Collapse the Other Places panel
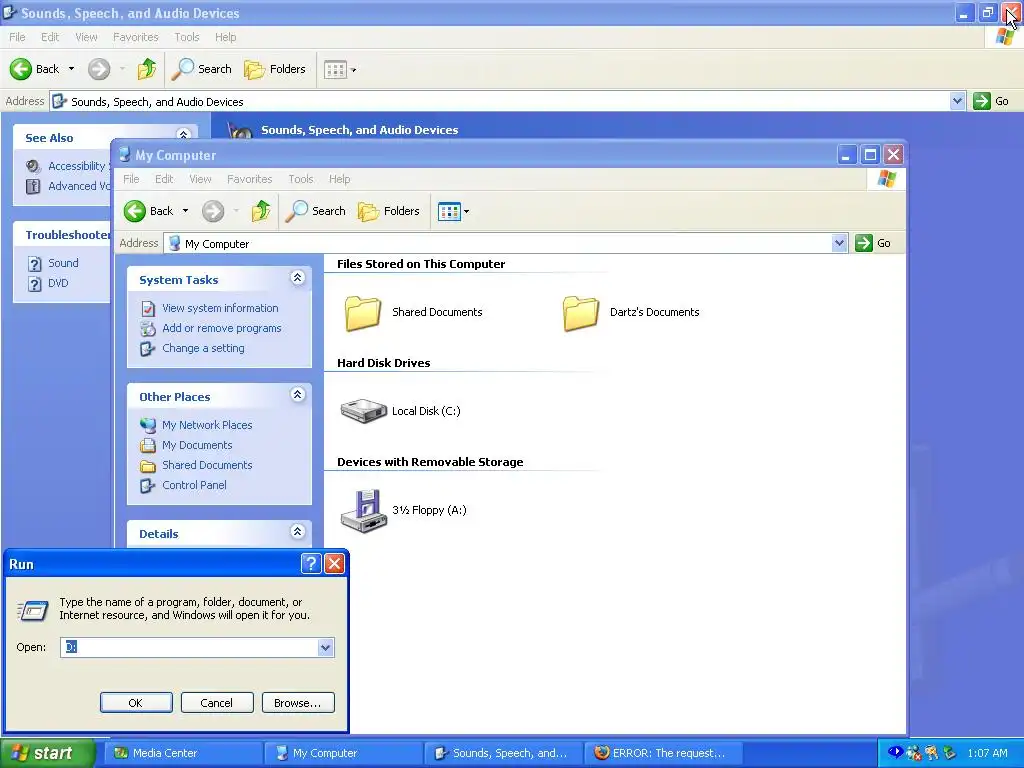Screen dimensions: 1024x768 click(297, 394)
